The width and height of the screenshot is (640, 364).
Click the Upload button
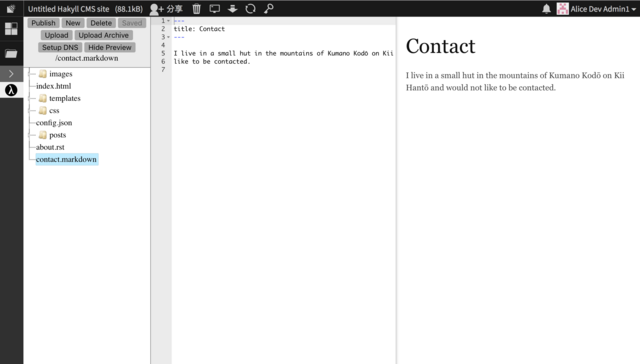[x=56, y=35]
